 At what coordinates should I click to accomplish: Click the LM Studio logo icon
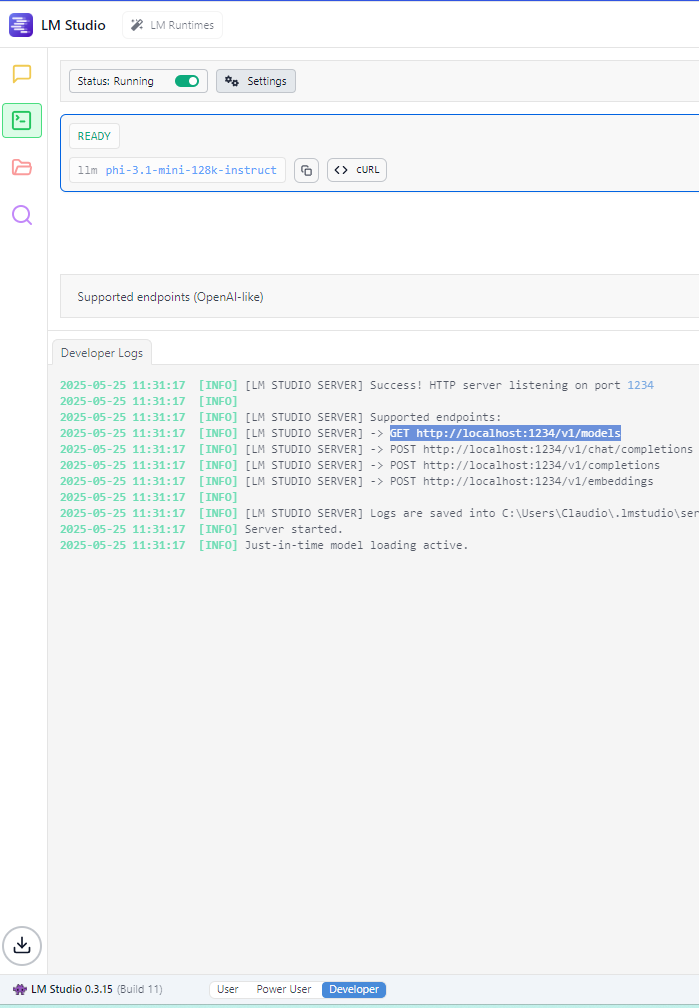pos(21,25)
